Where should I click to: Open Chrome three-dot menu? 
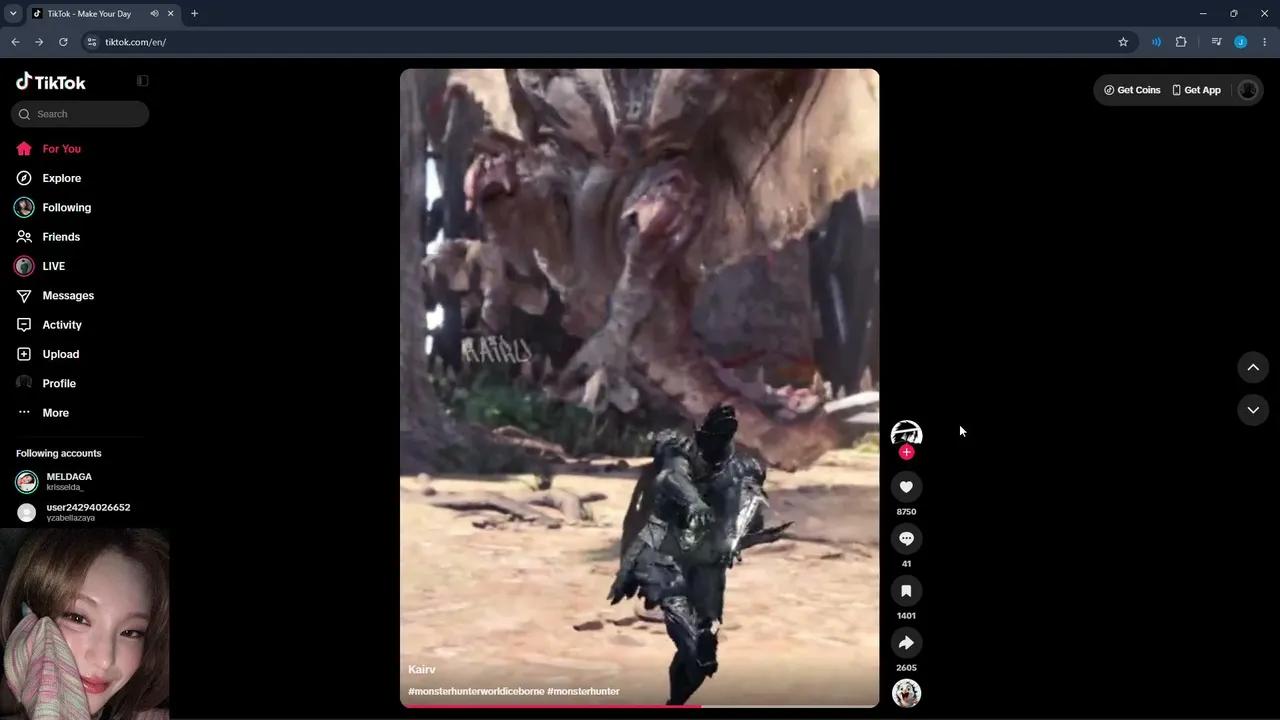pos(1265,42)
